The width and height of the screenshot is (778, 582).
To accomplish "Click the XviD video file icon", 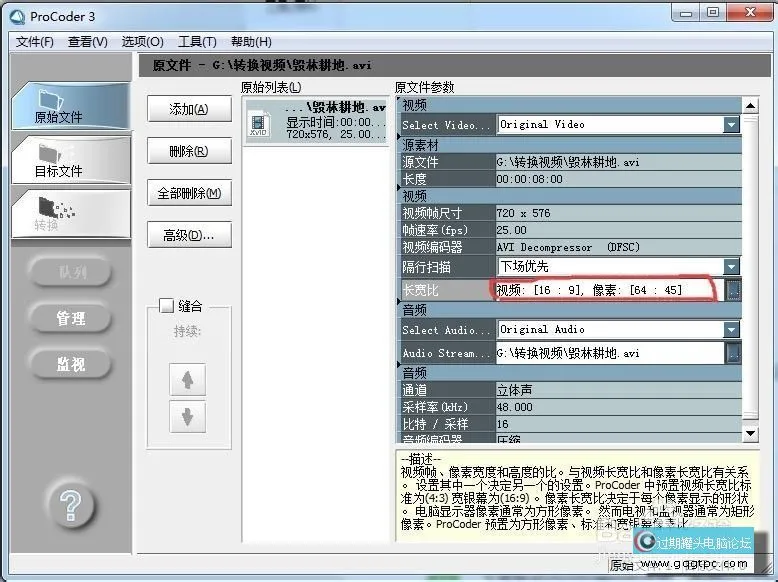I will (259, 125).
